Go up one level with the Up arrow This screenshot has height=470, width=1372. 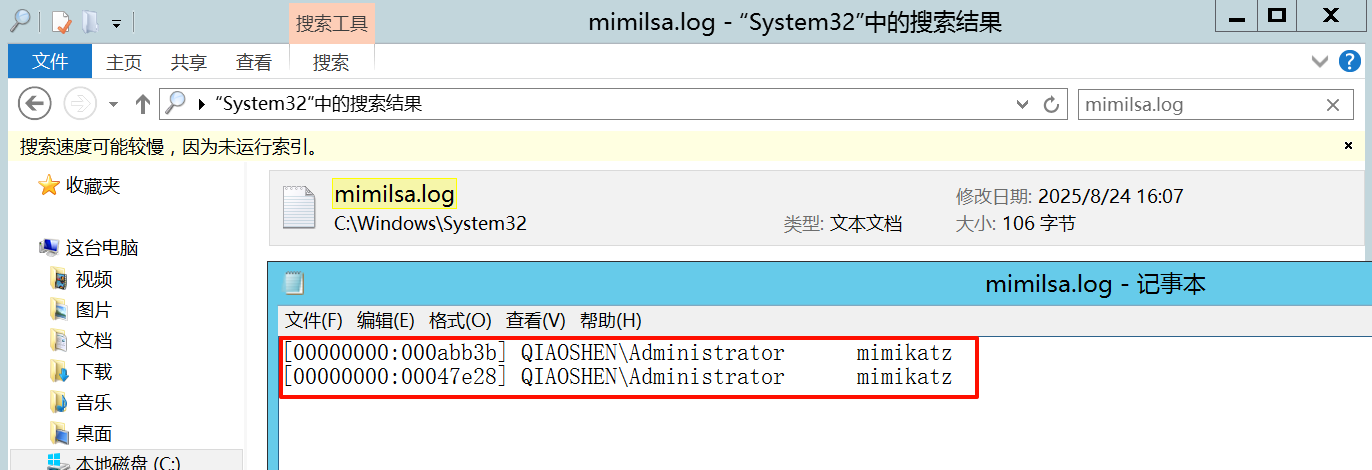tap(142, 104)
